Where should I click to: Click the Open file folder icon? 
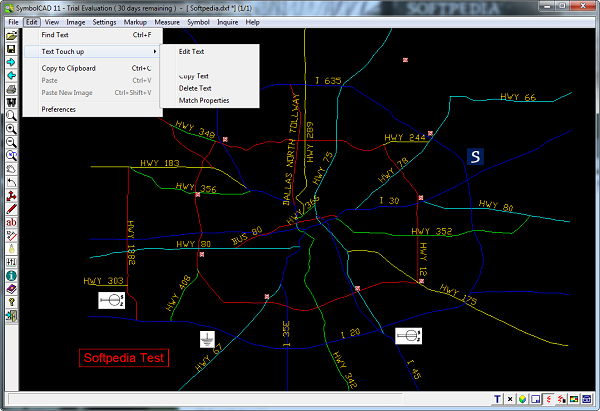pyautogui.click(x=10, y=36)
